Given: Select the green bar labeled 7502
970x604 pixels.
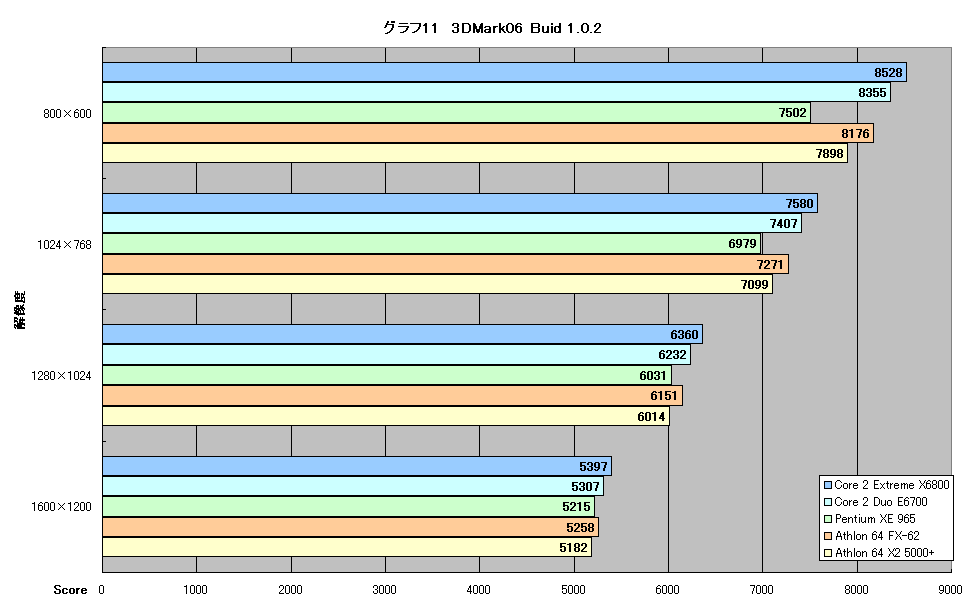Looking at the screenshot, I should tap(457, 113).
